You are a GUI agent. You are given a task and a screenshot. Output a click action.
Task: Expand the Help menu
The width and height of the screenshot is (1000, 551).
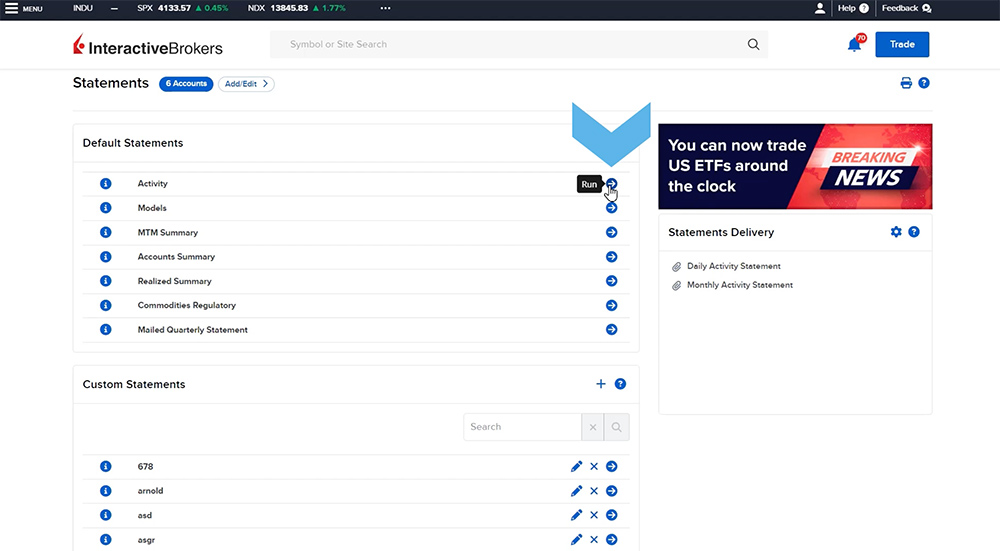point(851,8)
